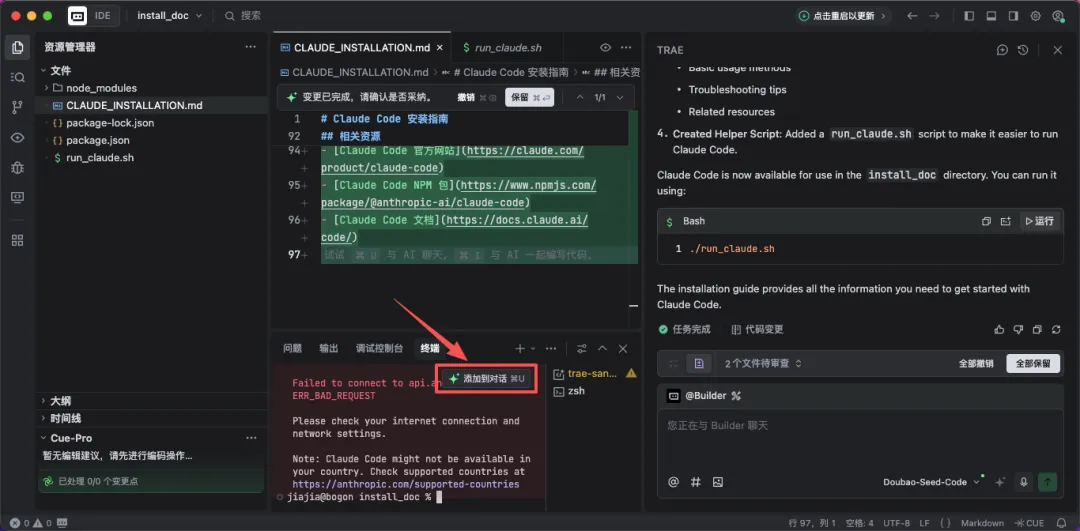Click 撤销 to revert the change
The width and height of the screenshot is (1080, 531).
[x=477, y=98]
